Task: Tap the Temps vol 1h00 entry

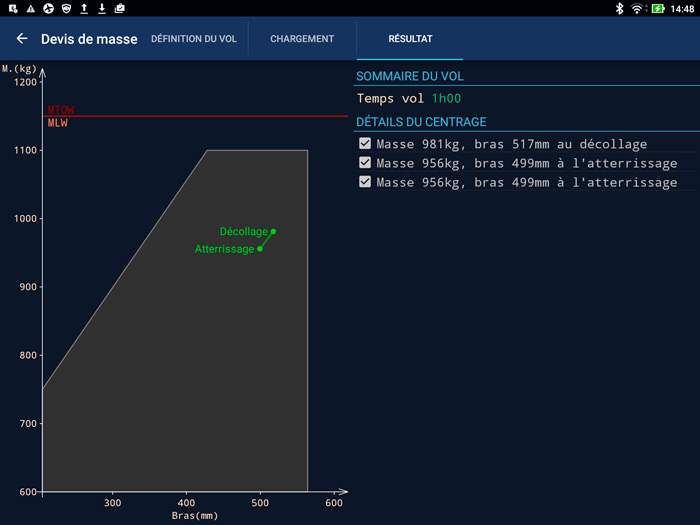Action: pyautogui.click(x=408, y=98)
